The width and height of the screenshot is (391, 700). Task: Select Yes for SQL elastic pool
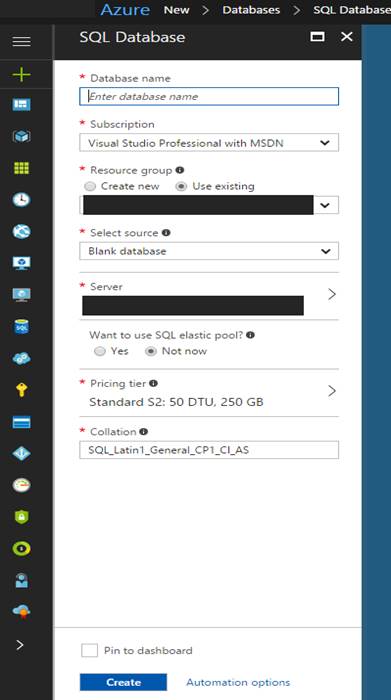pos(100,351)
